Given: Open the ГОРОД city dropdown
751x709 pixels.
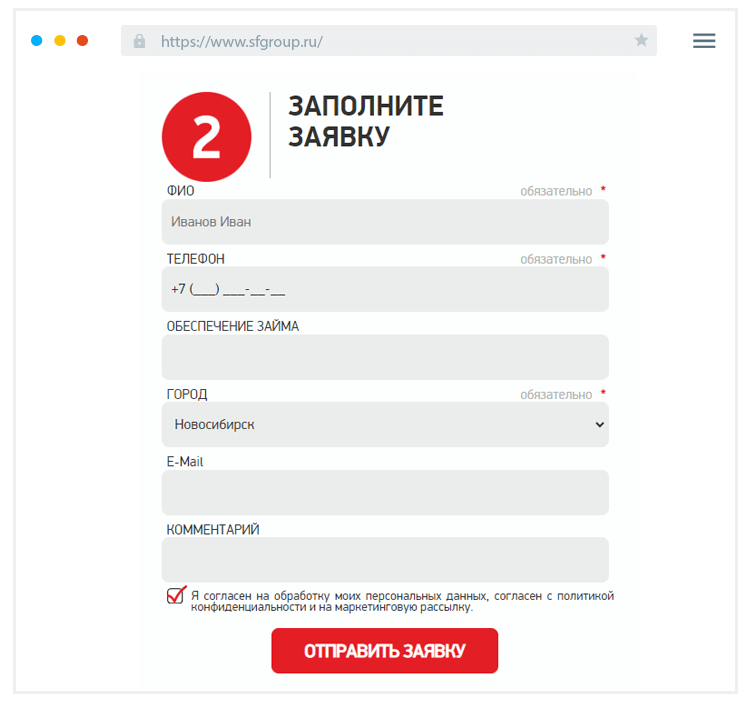Looking at the screenshot, I should click(x=385, y=424).
